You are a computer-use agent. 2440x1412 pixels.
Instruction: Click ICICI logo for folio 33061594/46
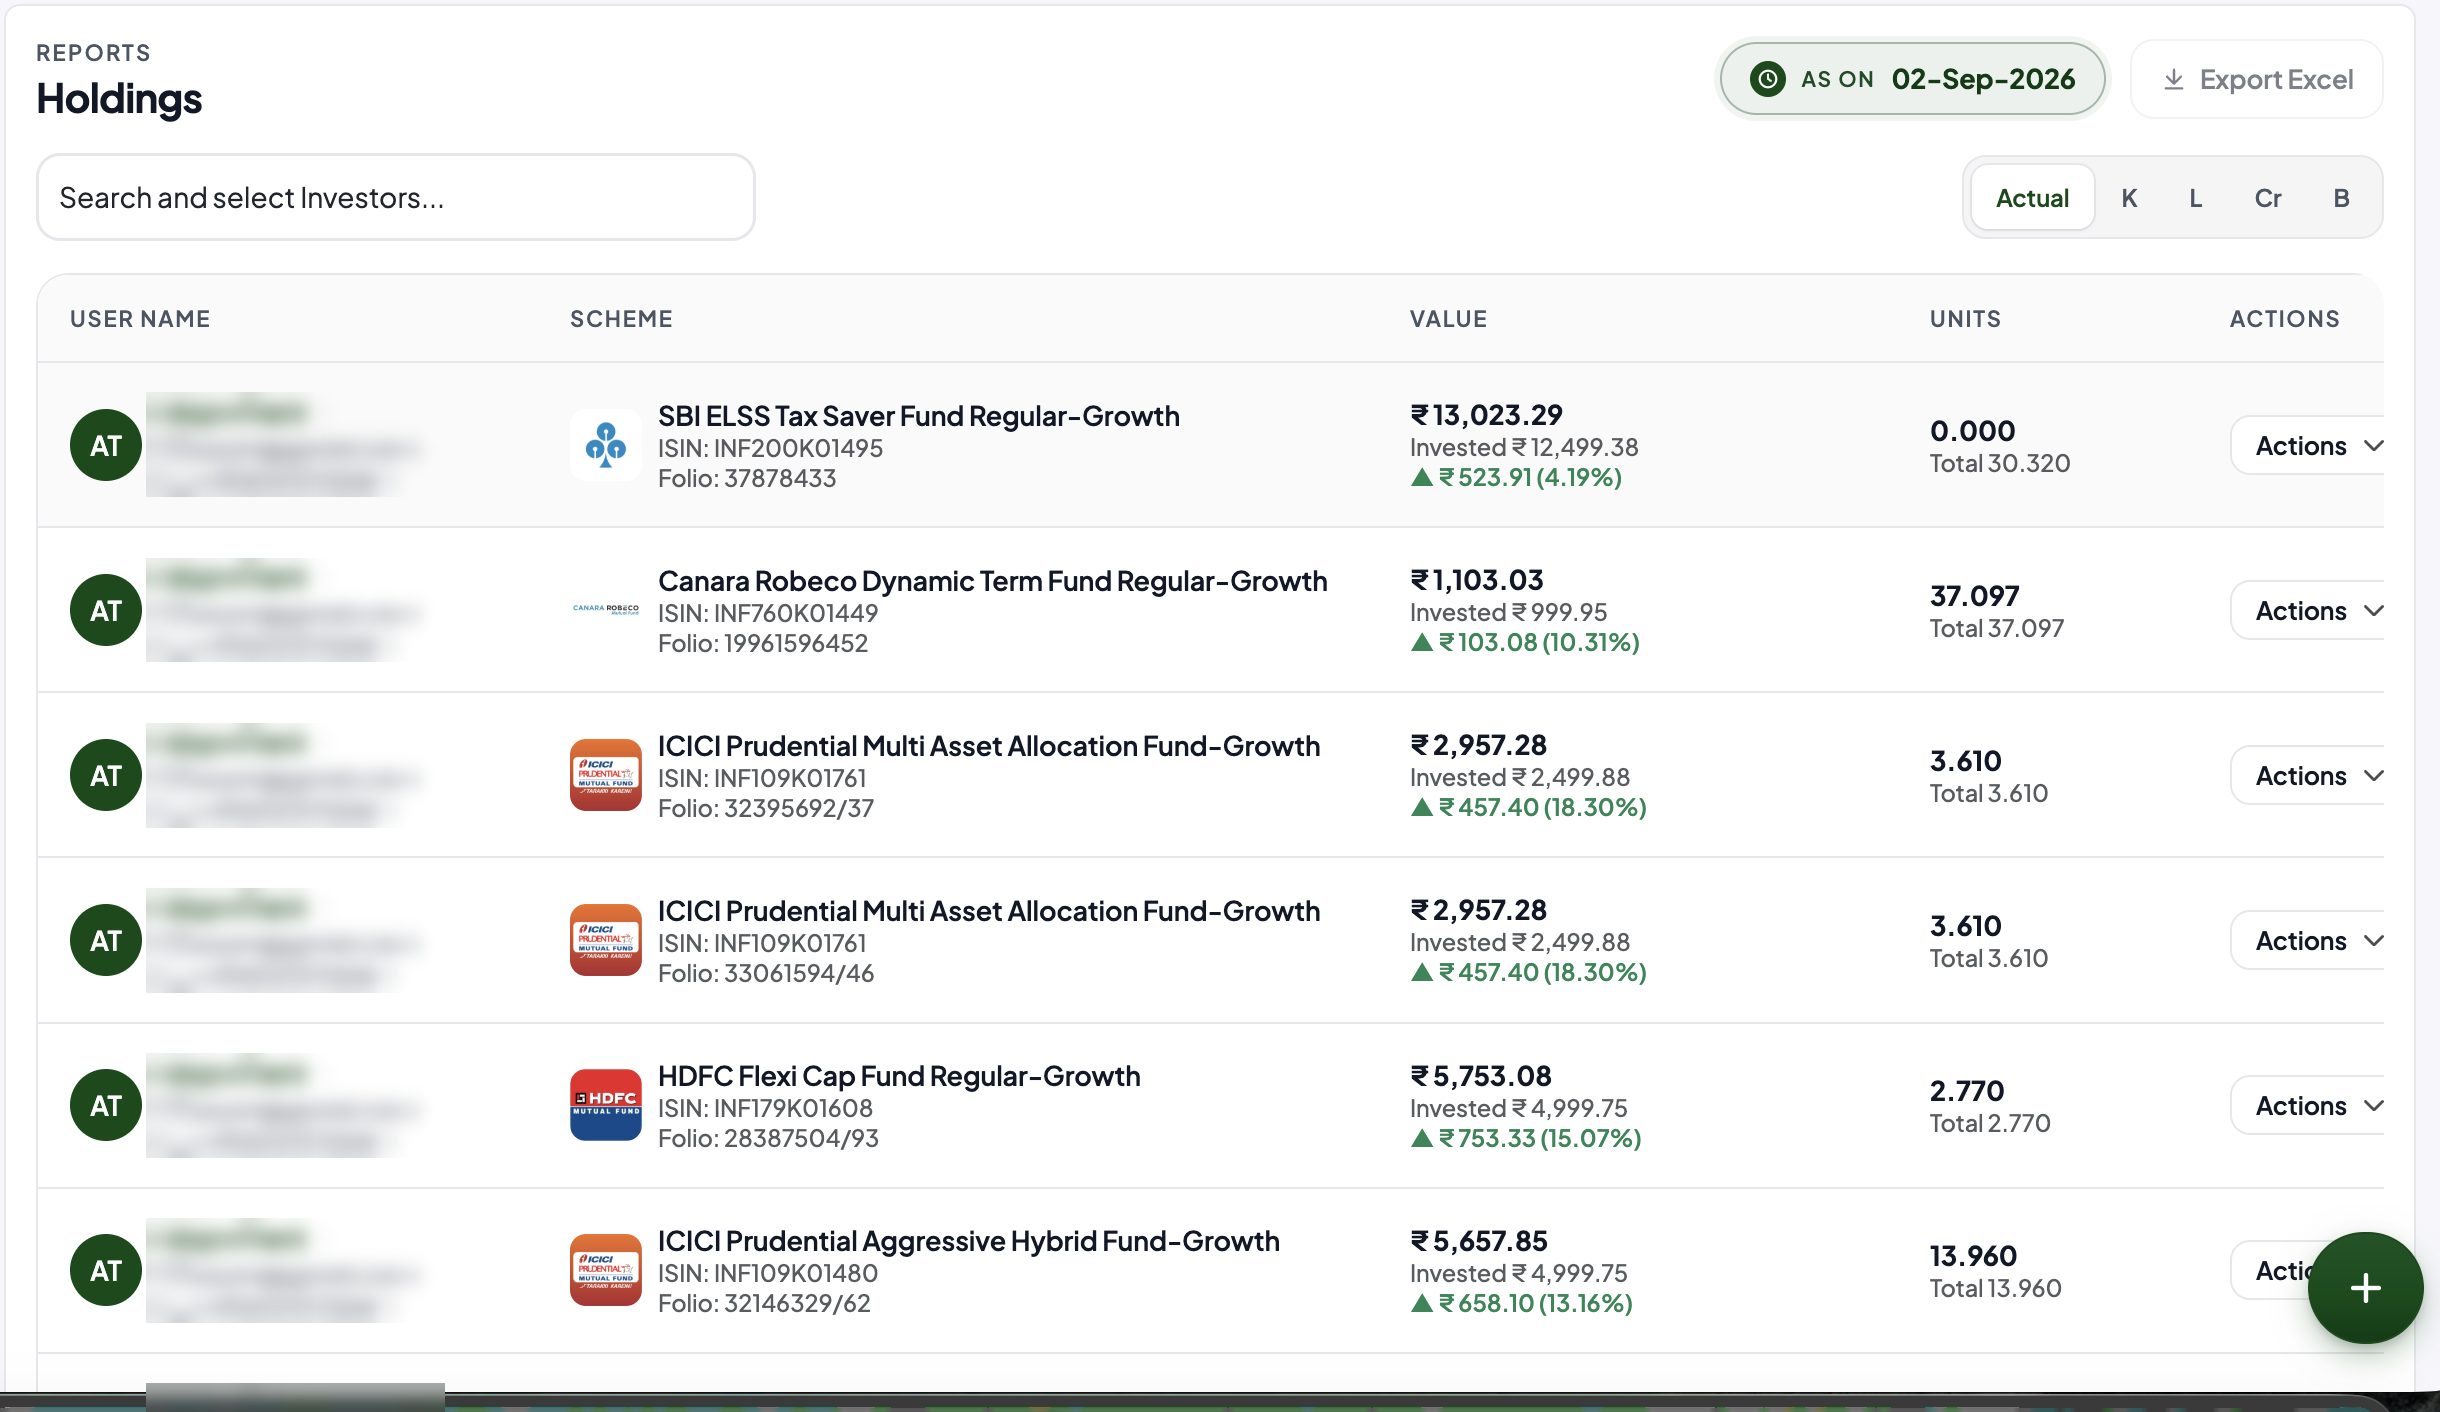606,940
